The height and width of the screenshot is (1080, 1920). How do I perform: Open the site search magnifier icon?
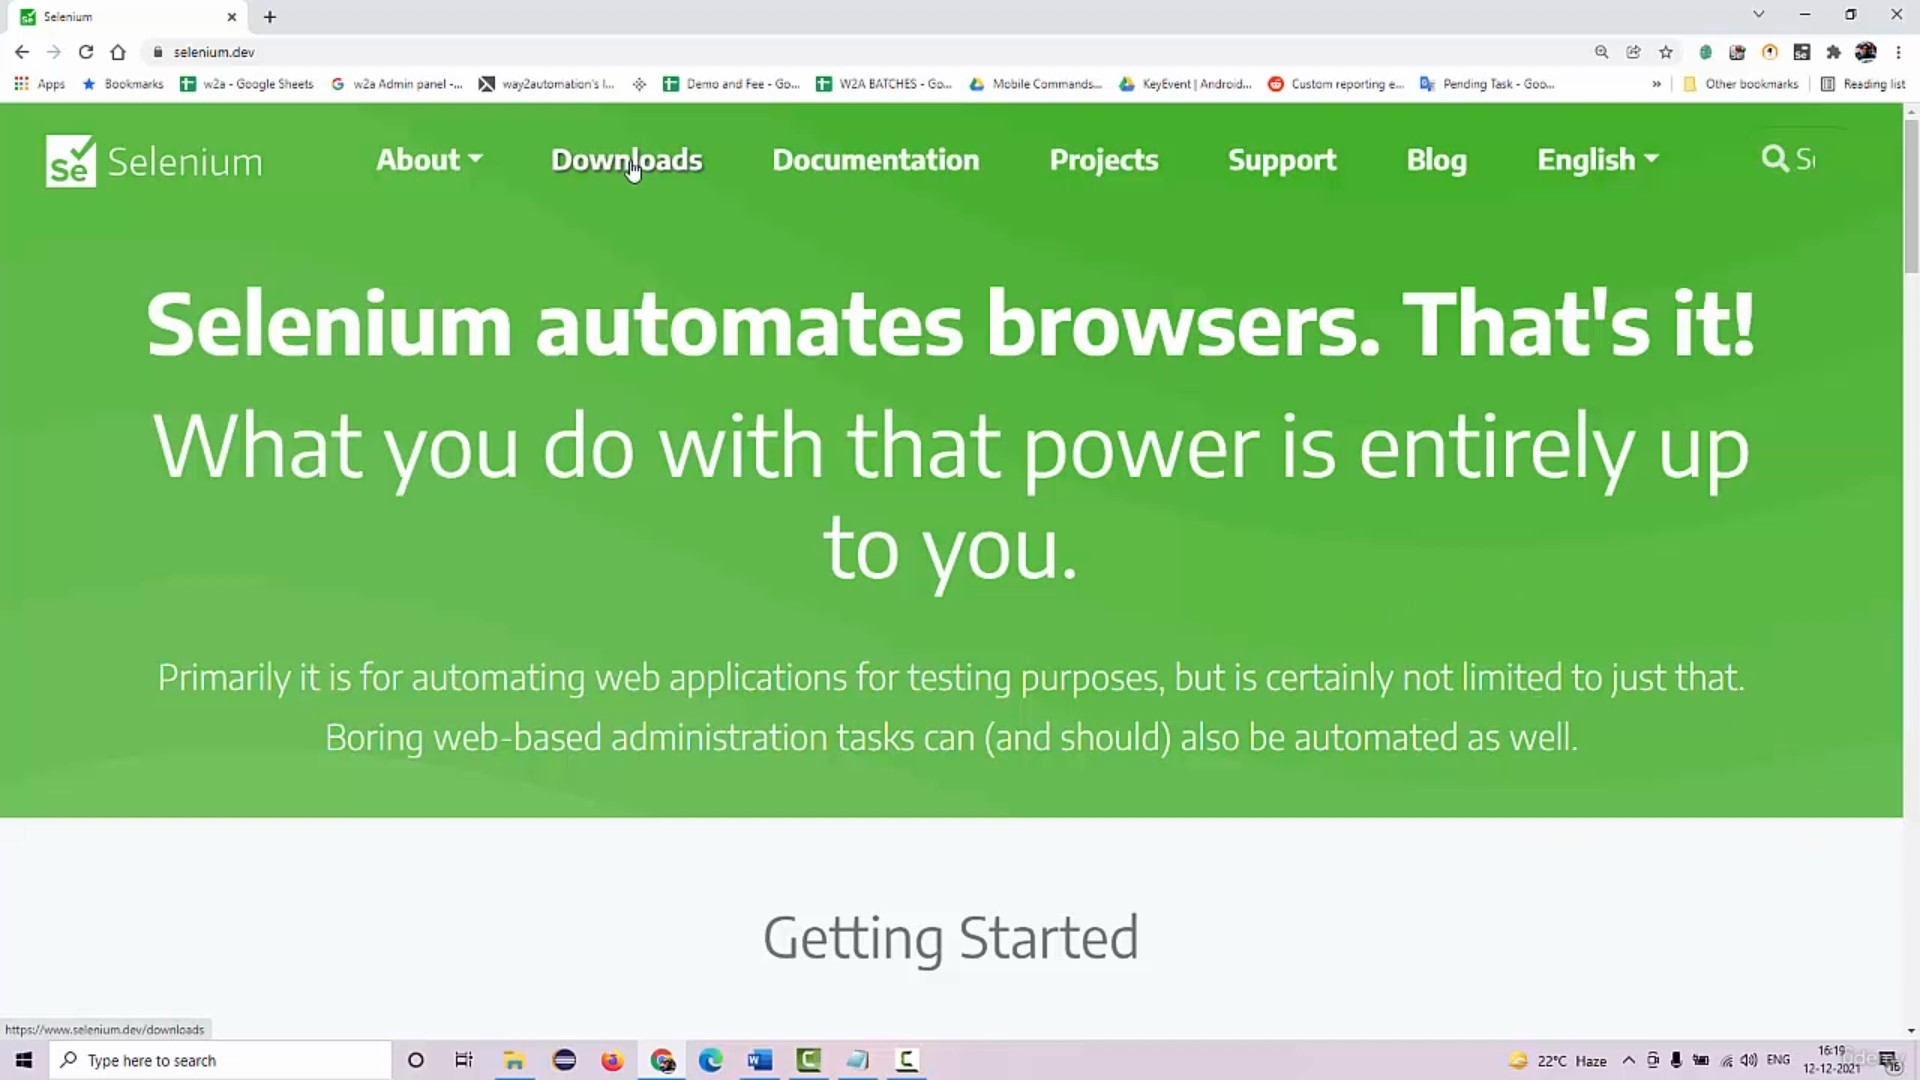1774,159
